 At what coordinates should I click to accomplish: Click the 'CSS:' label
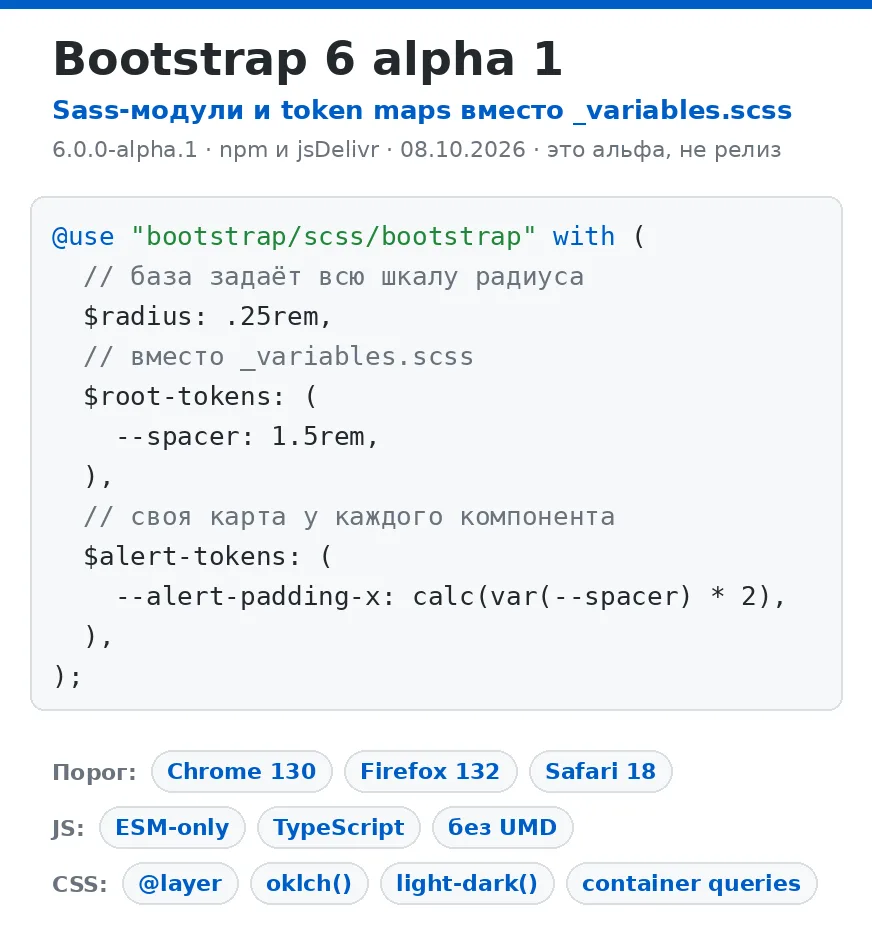pyautogui.click(x=80, y=884)
